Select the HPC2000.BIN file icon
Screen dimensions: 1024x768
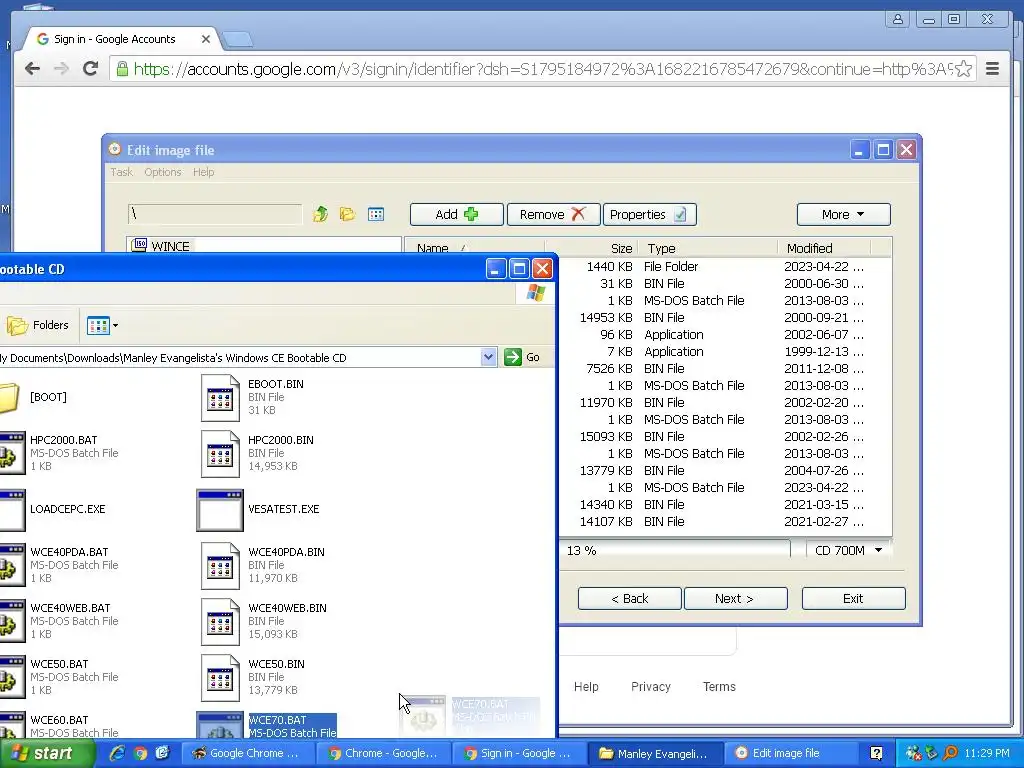220,453
